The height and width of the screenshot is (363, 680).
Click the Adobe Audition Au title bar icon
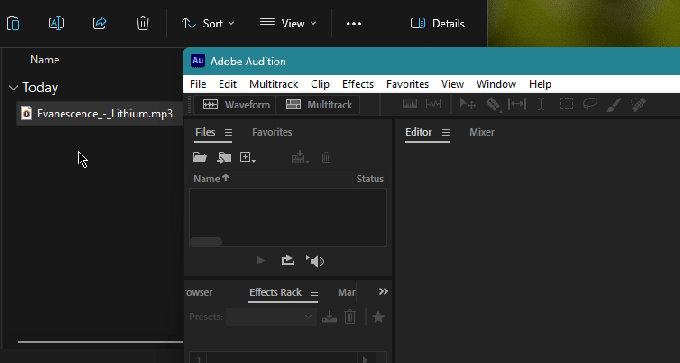coord(197,61)
